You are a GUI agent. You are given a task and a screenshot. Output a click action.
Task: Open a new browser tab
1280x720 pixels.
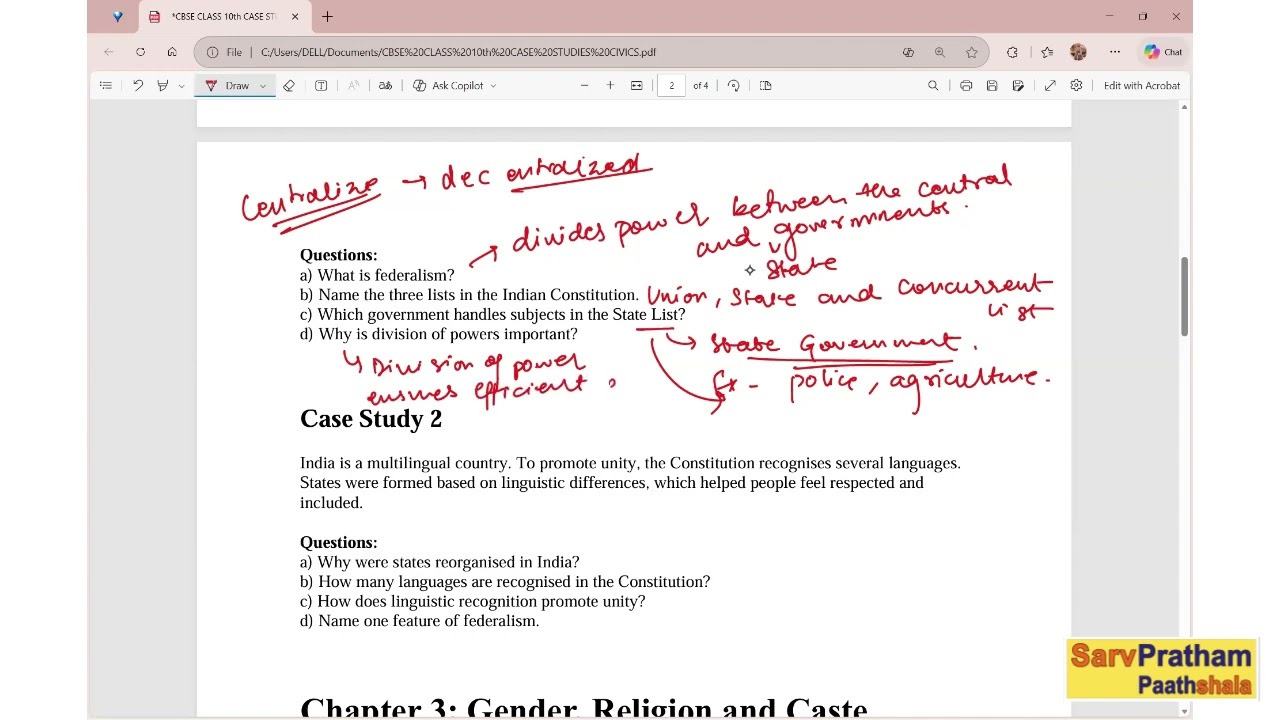tap(327, 17)
